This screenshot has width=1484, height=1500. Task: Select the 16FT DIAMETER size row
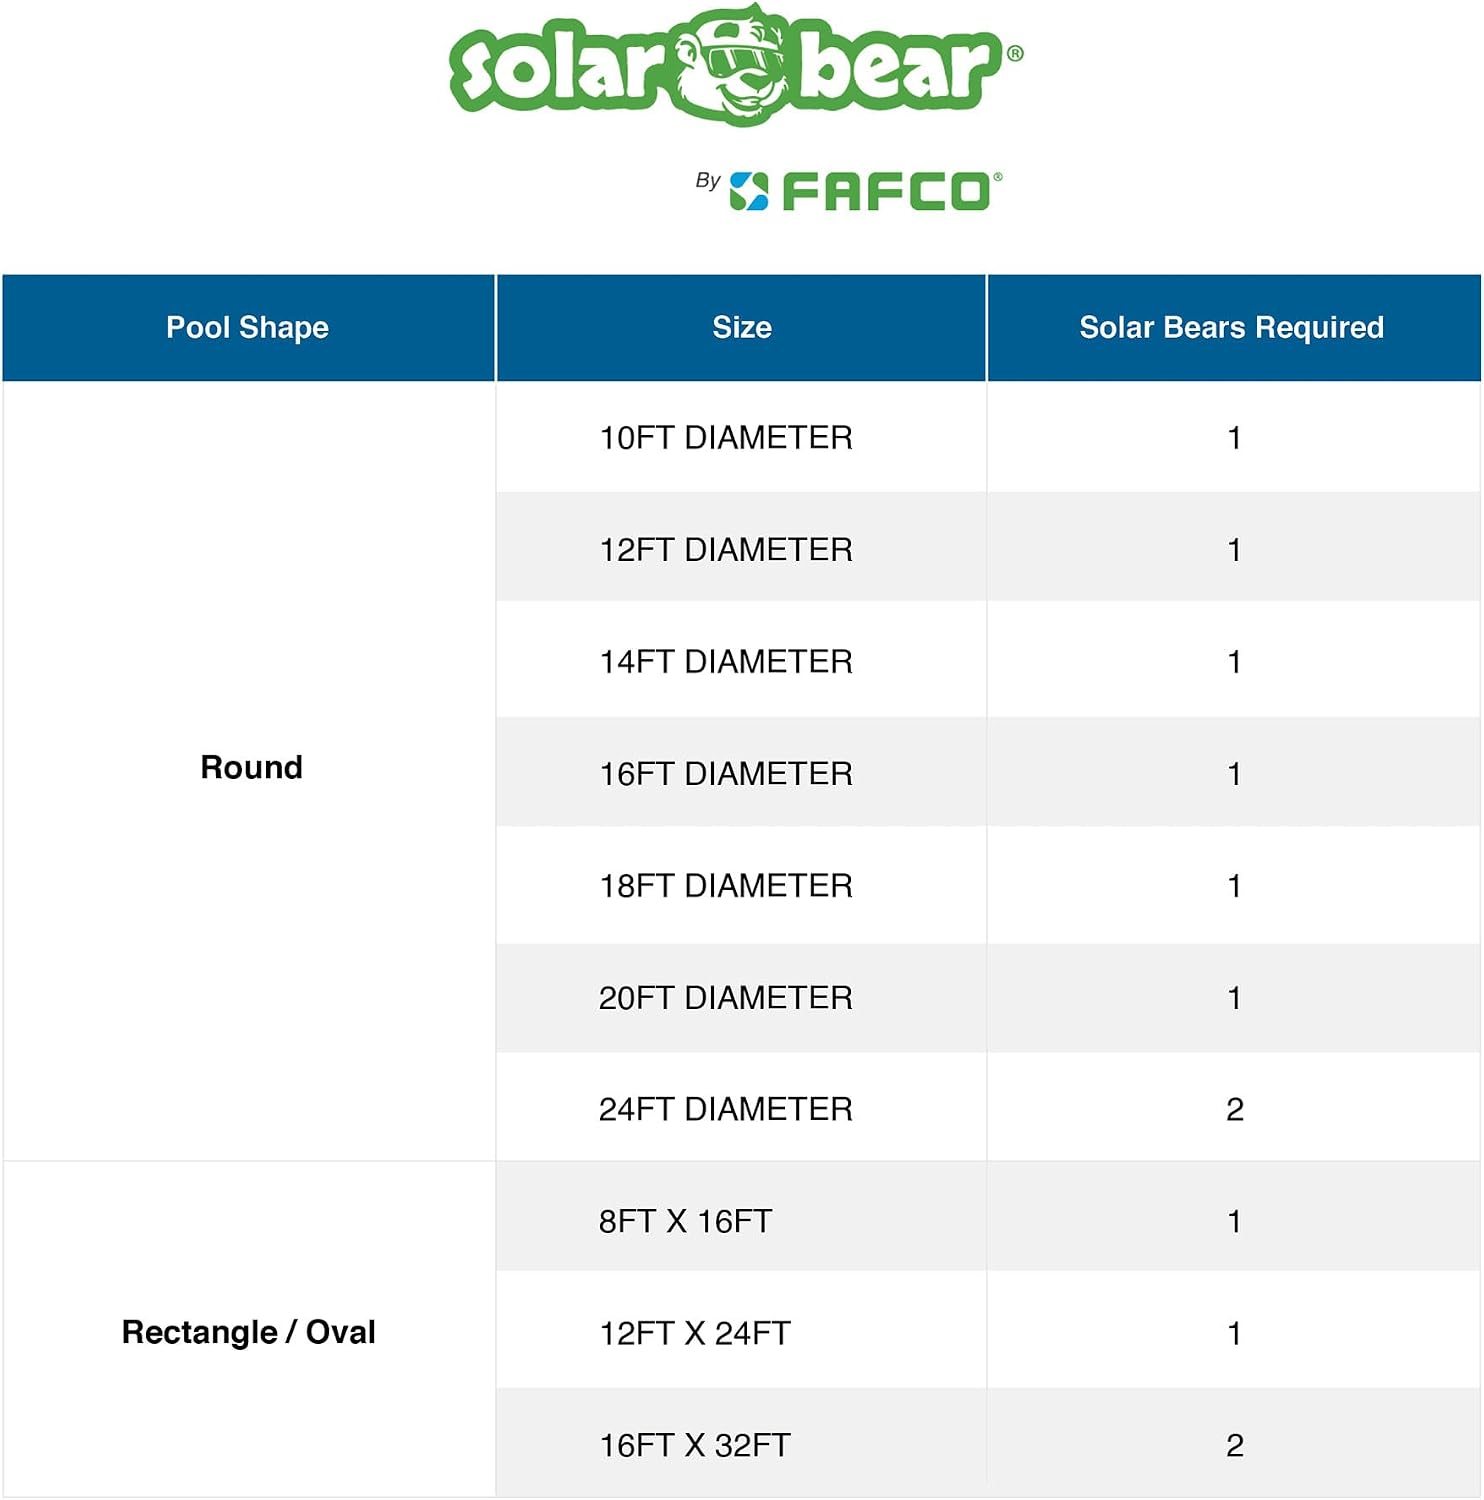[988, 772]
